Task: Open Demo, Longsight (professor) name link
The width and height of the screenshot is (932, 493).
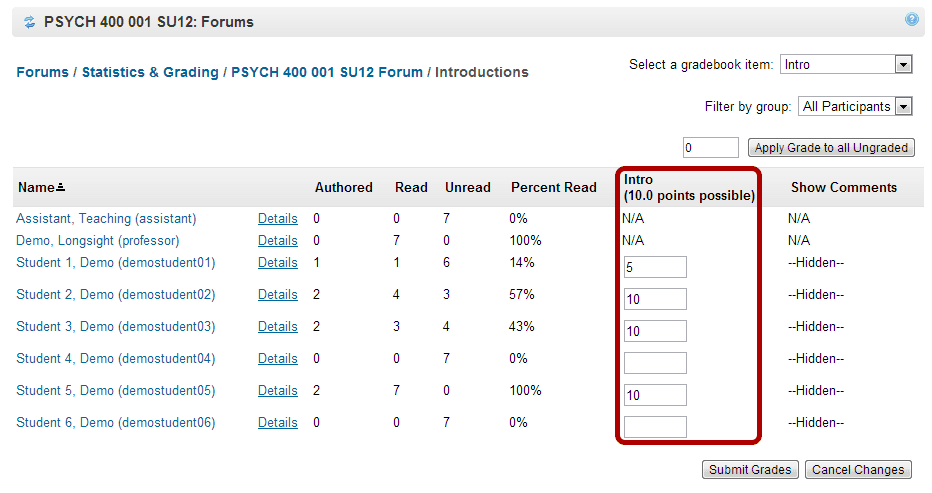Action: tap(97, 240)
